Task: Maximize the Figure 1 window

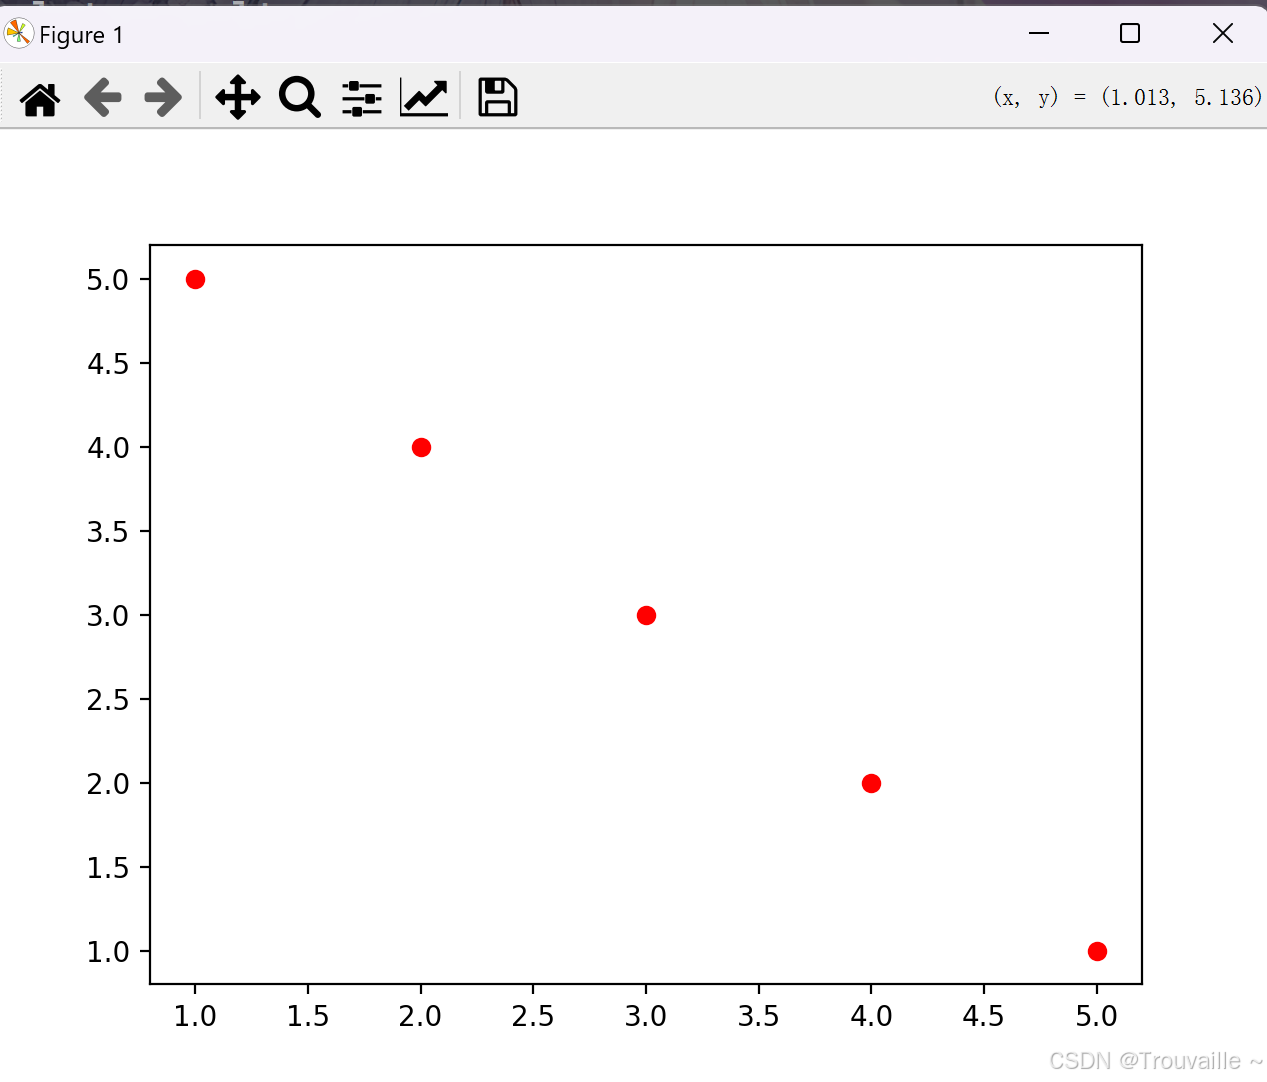Action: [x=1130, y=33]
